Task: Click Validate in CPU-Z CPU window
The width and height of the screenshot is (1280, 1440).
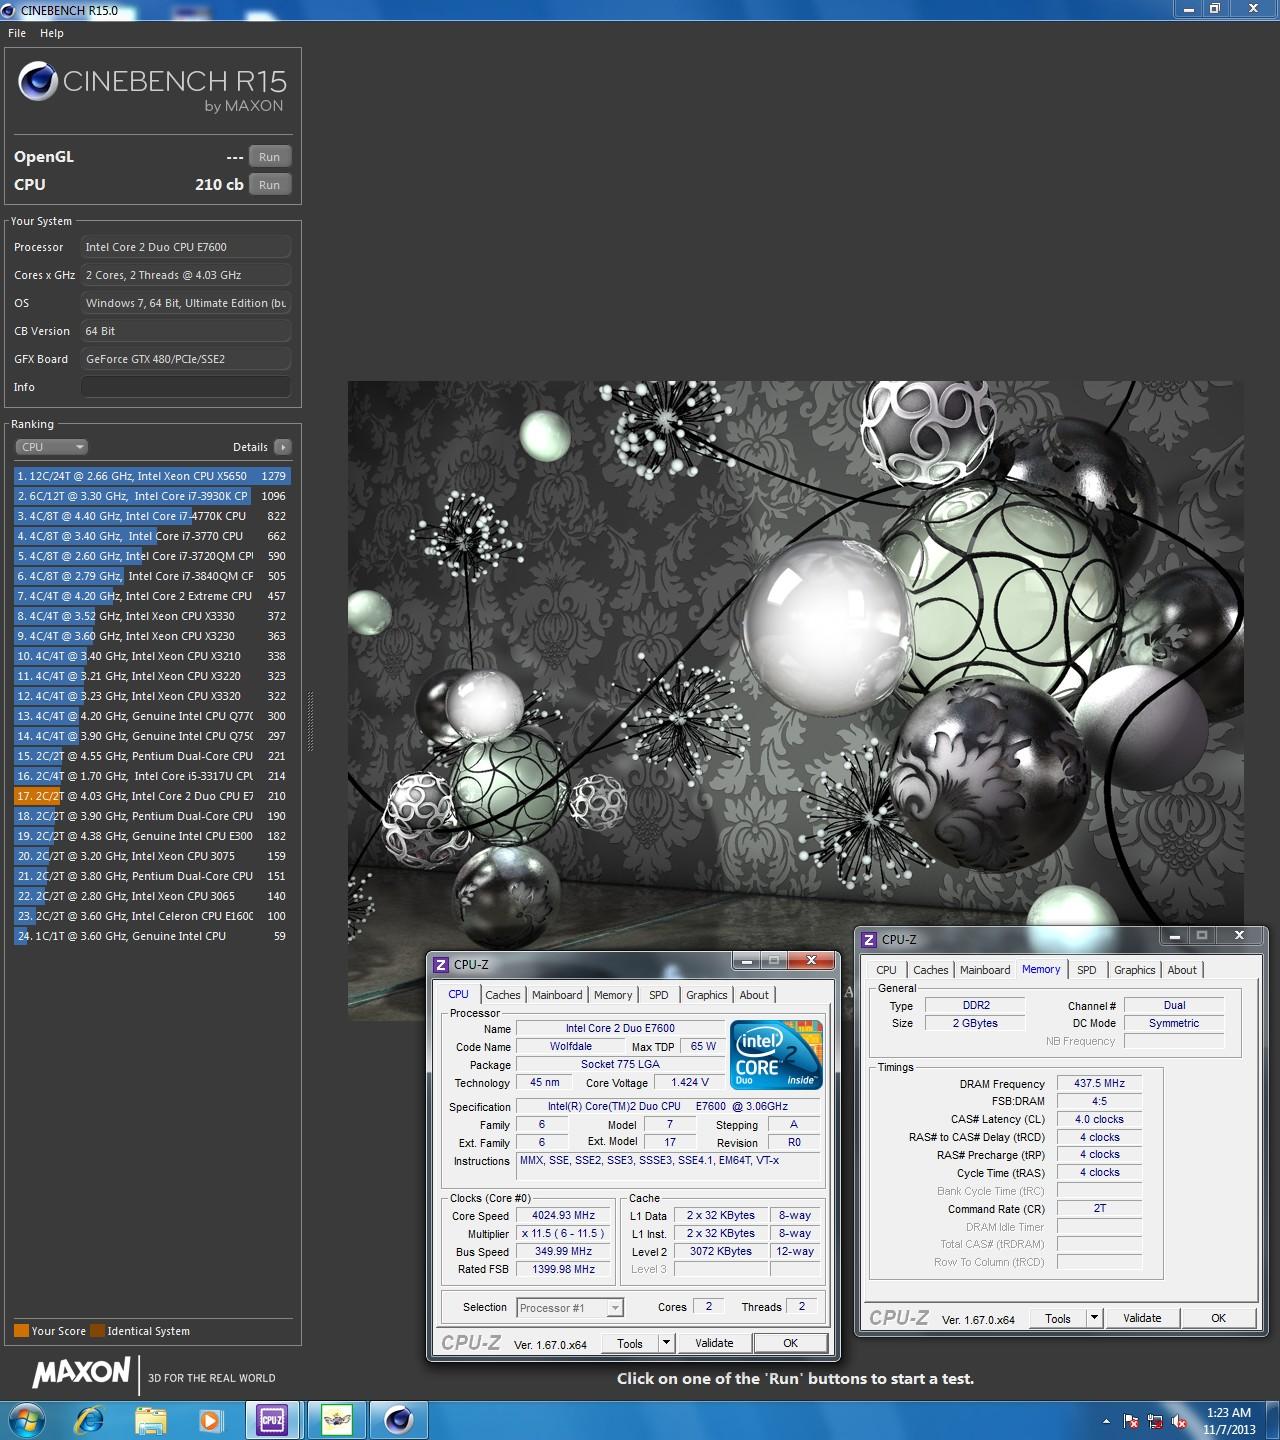Action: point(714,1343)
